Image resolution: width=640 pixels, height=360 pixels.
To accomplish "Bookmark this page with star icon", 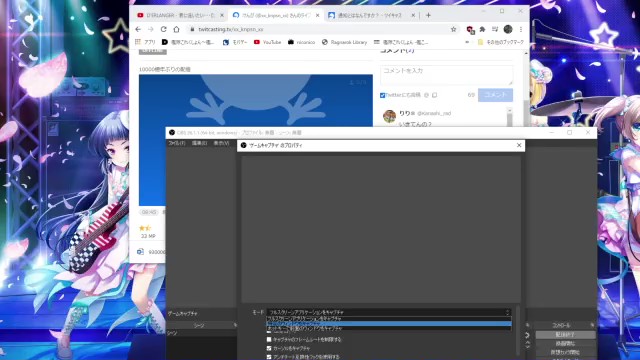I will [453, 29].
